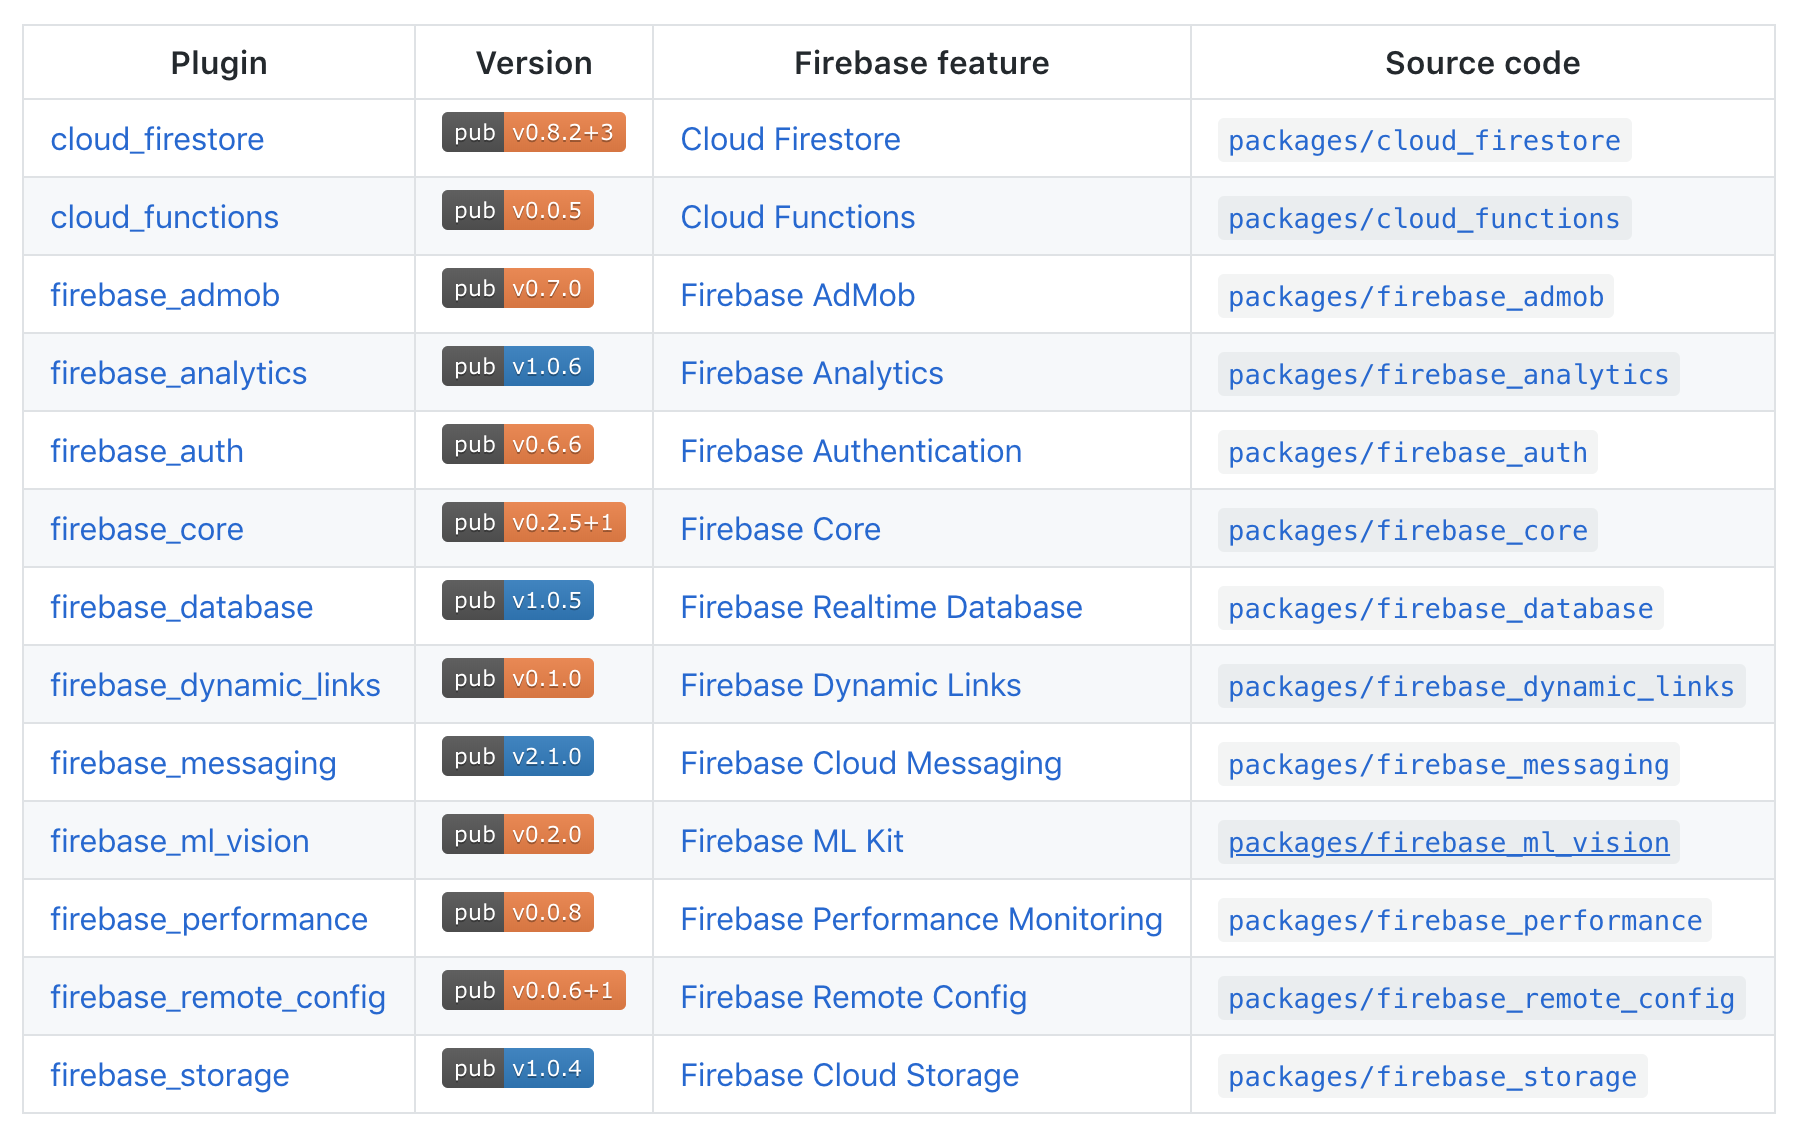Viewport: 1804px width, 1146px height.
Task: View source at packages/cloud_functions
Action: [1424, 218]
